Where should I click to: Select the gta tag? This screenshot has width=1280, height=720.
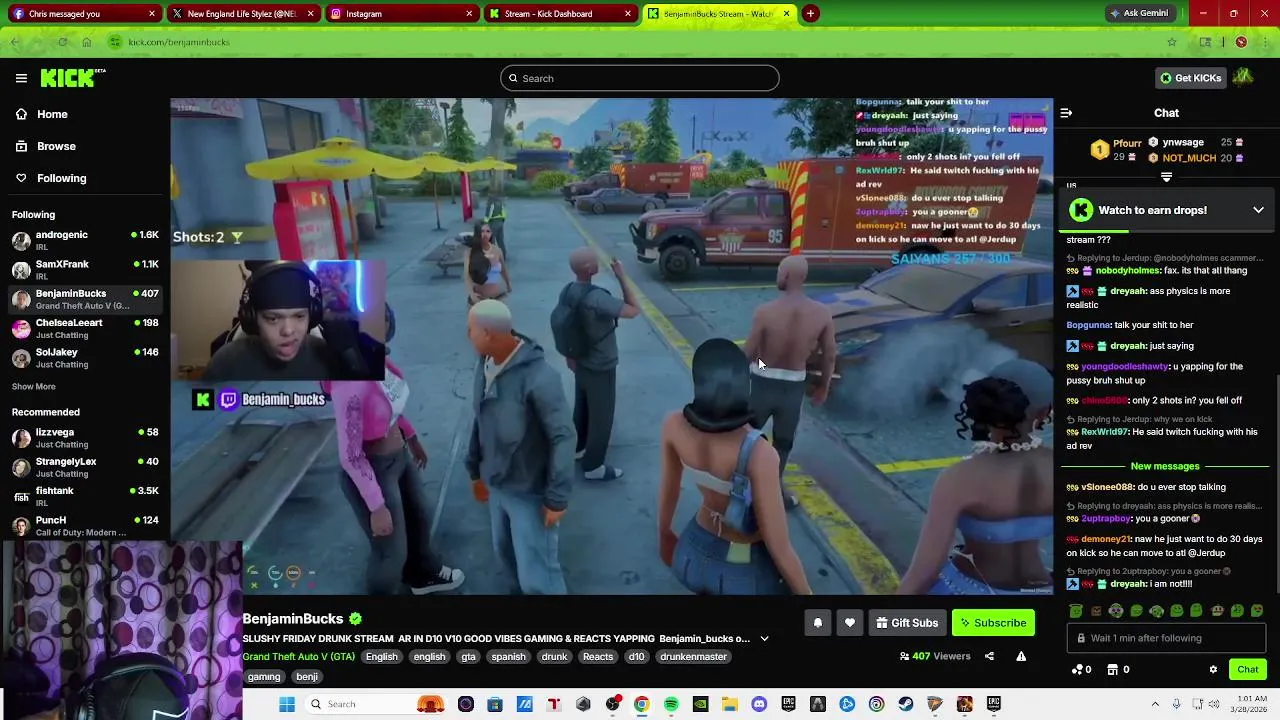tap(468, 656)
